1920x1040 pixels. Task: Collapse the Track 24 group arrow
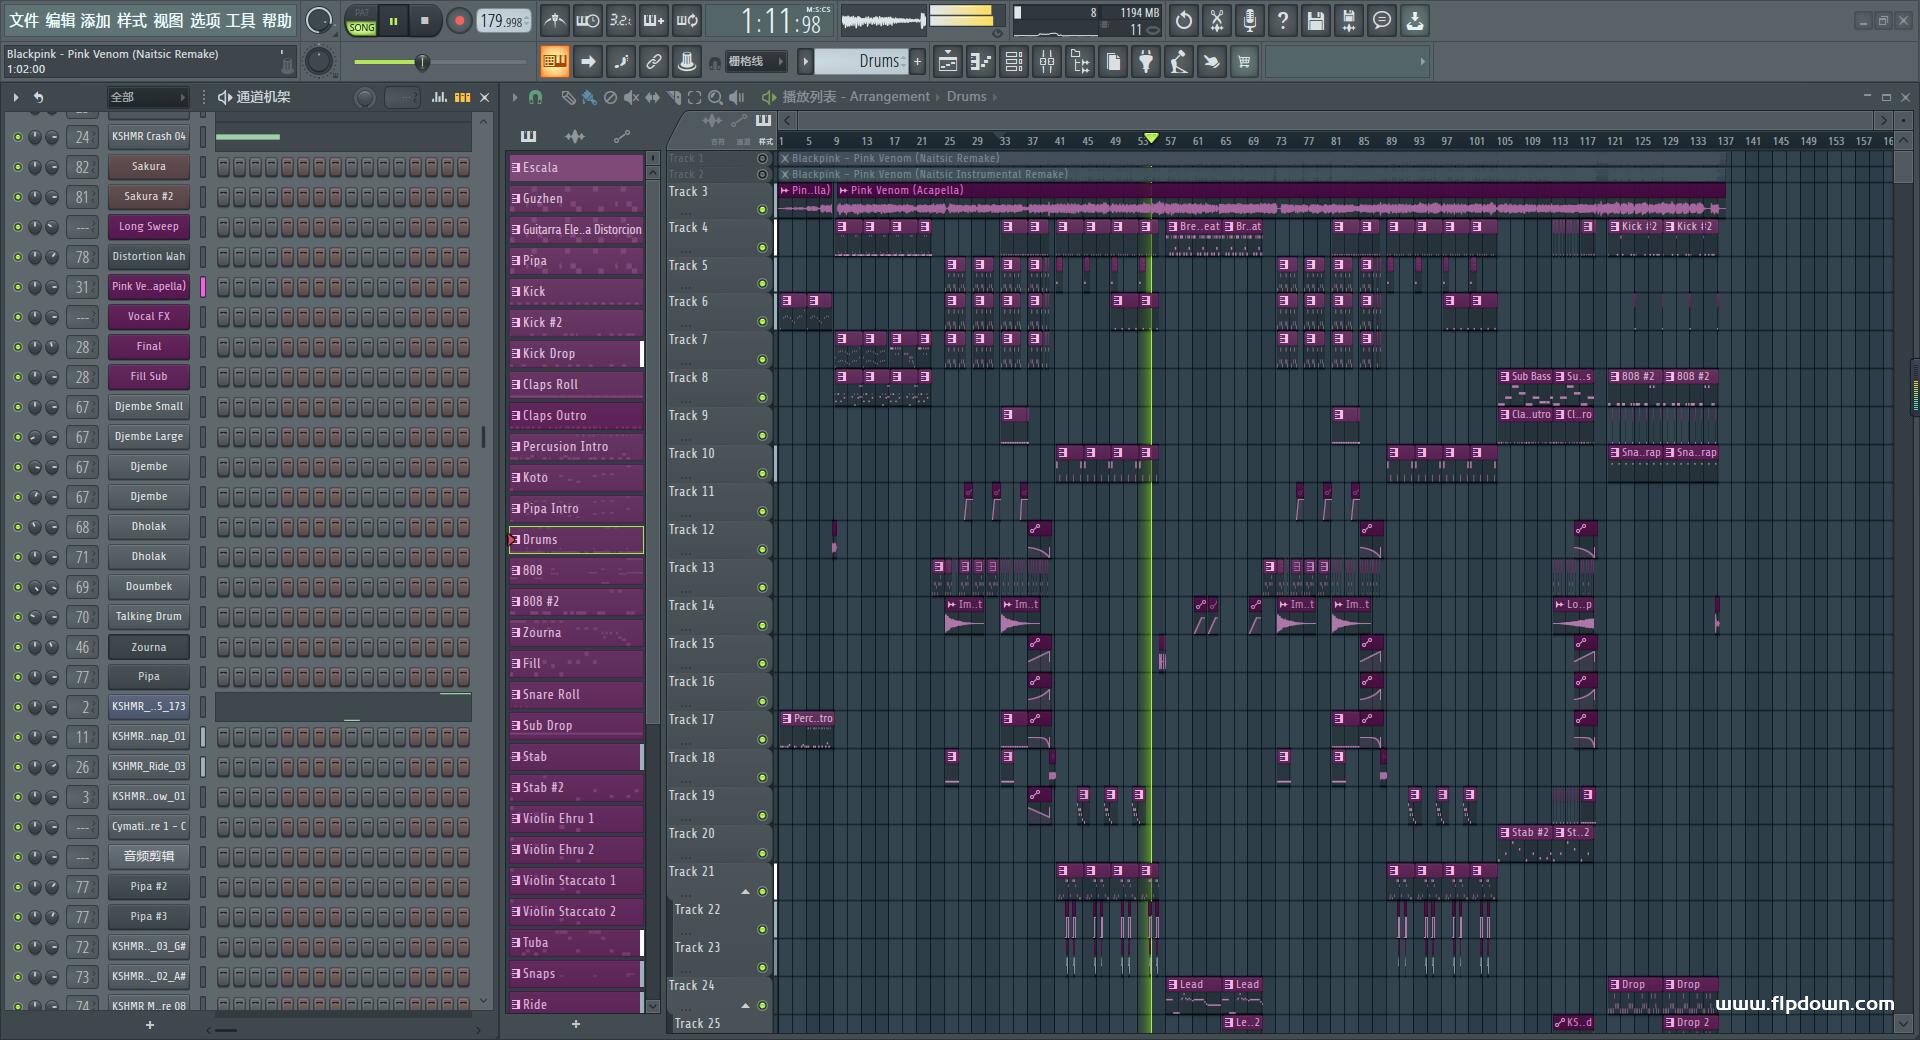(x=745, y=1005)
